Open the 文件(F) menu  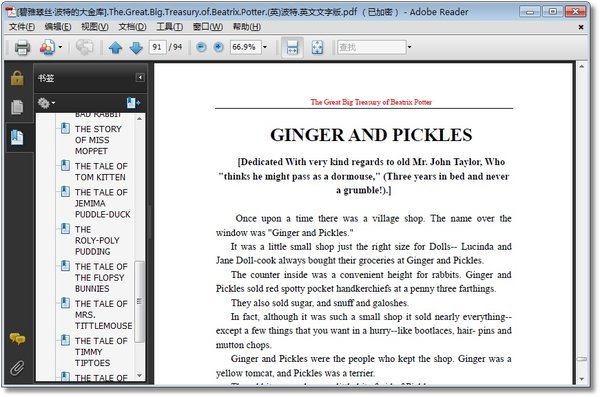pyautogui.click(x=22, y=27)
